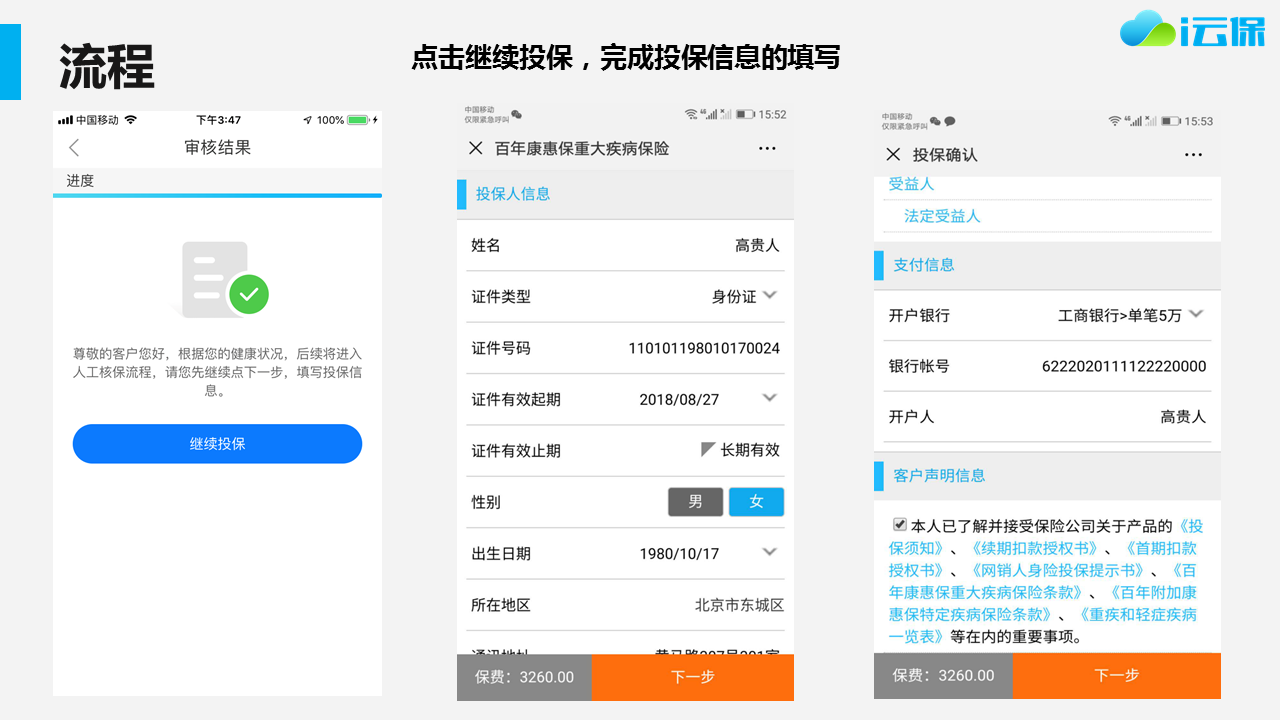Click the 云保 cloud logo
The height and width of the screenshot is (720, 1280).
[x=1192, y=30]
